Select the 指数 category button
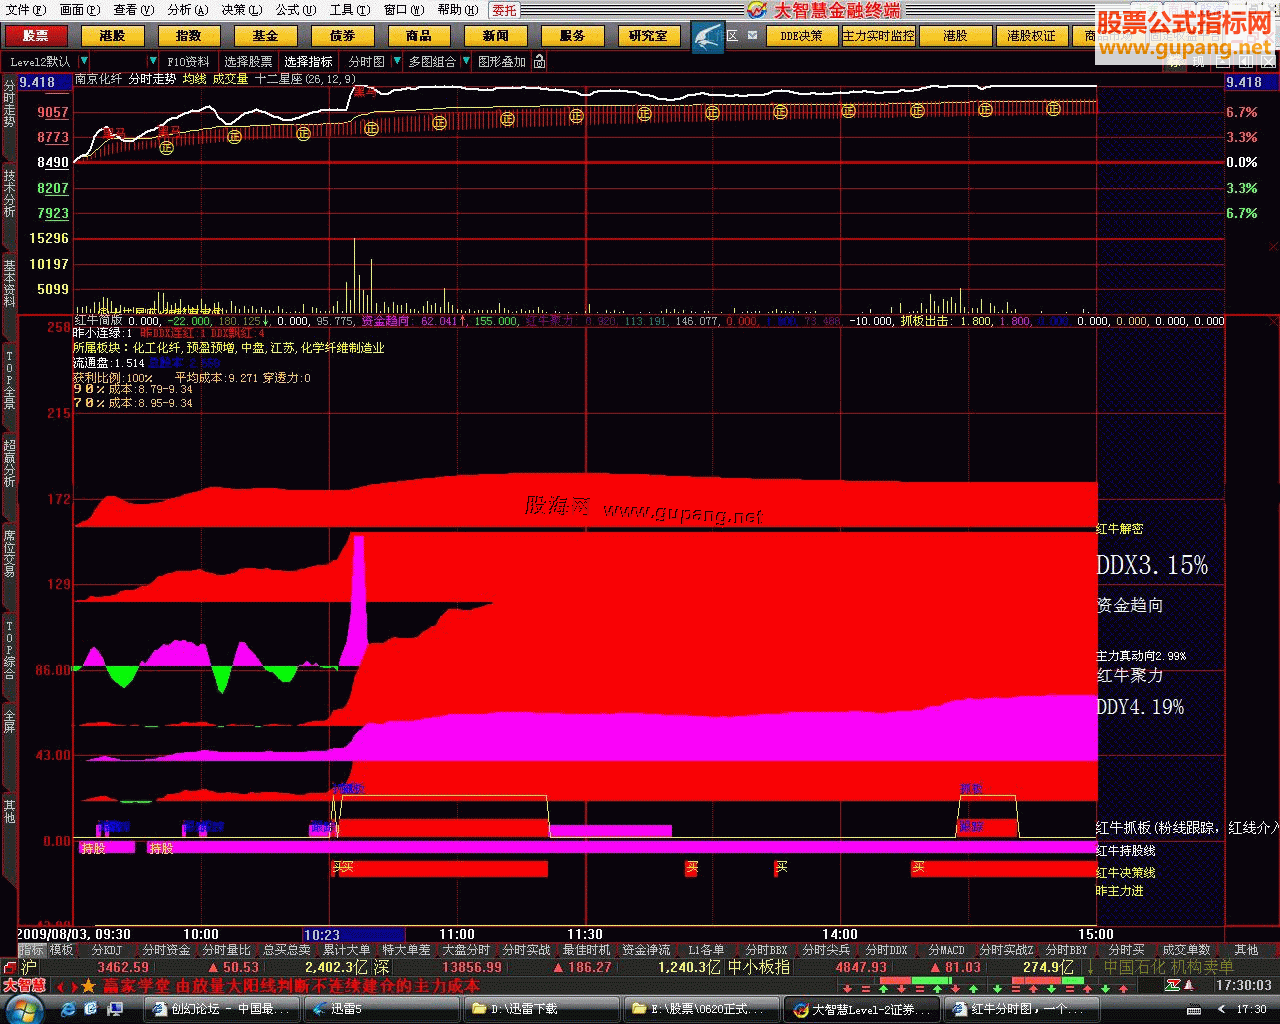This screenshot has width=1280, height=1024. coord(188,36)
